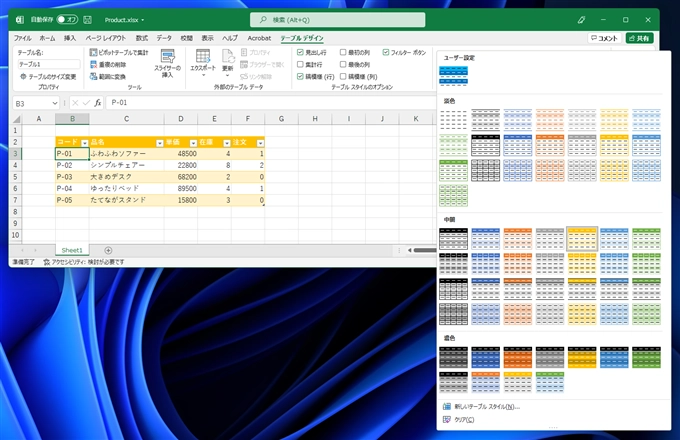680x440 pixels.
Task: Select the highlighted gold style in Medium section
Action: (x=582, y=238)
